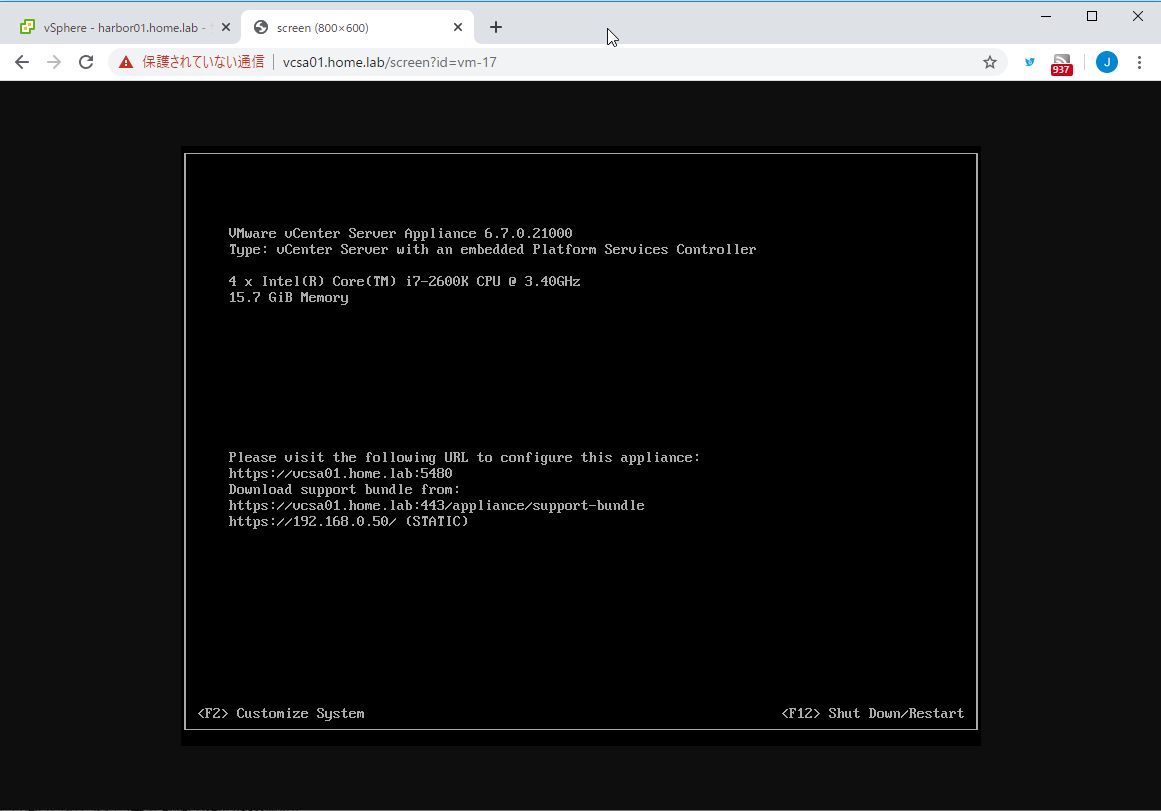
Task: Click the vSphere favicon on the first tab
Action: (x=27, y=27)
